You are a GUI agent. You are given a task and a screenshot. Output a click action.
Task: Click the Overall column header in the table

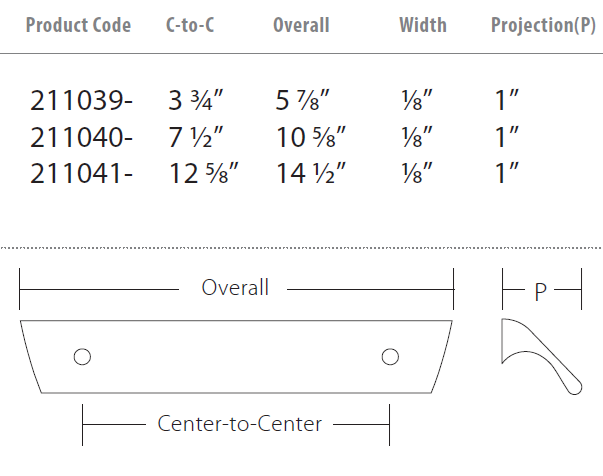[301, 25]
